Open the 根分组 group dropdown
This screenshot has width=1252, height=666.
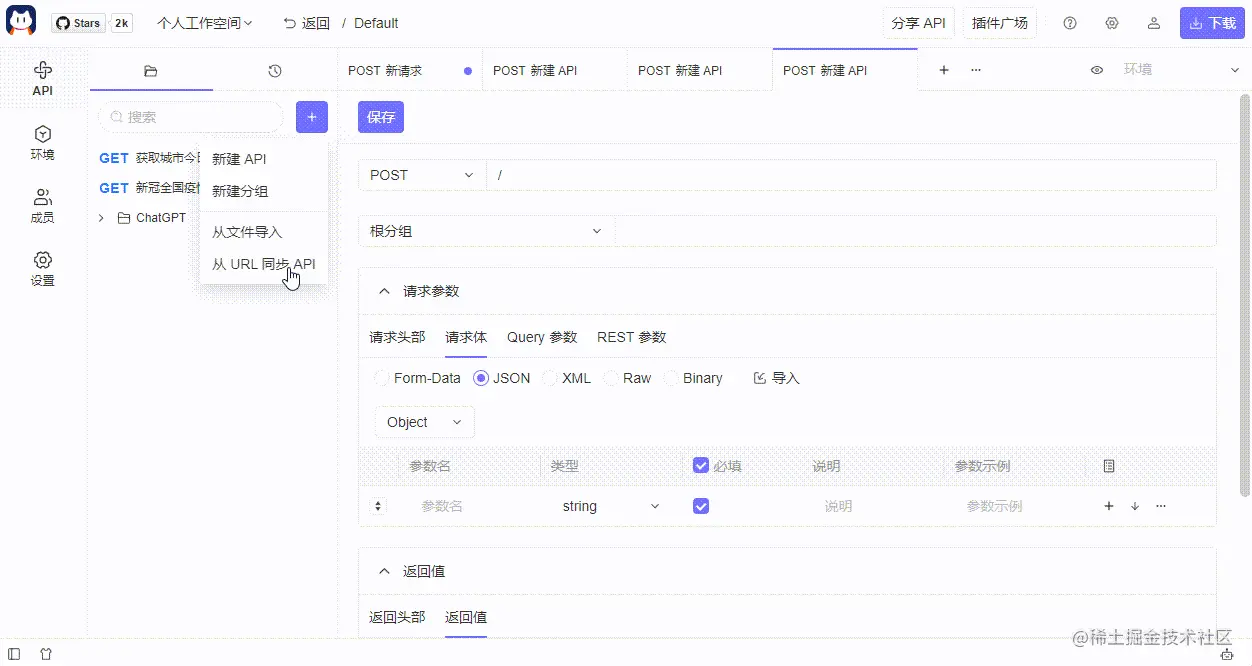[x=486, y=231]
